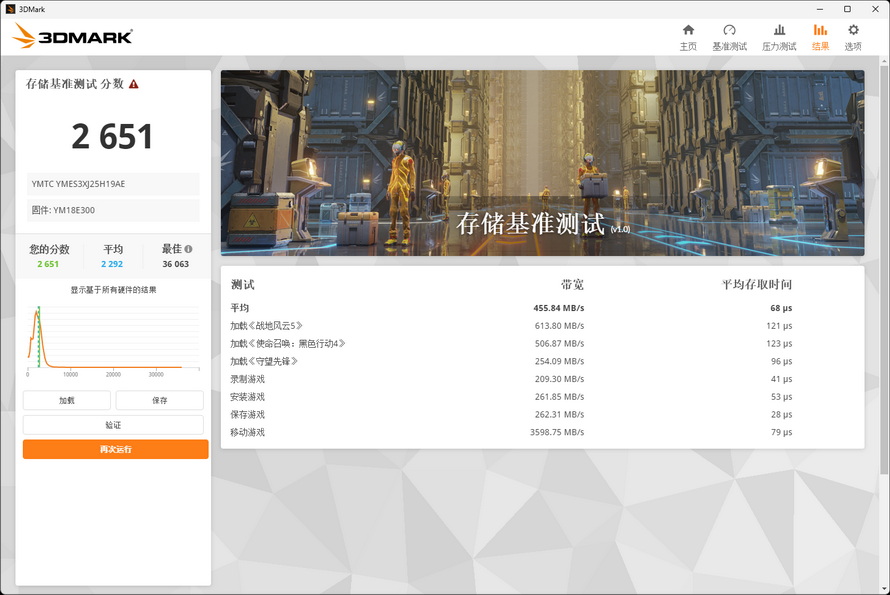Click the 移动游戏 row label
This screenshot has width=890, height=595.
(x=247, y=432)
